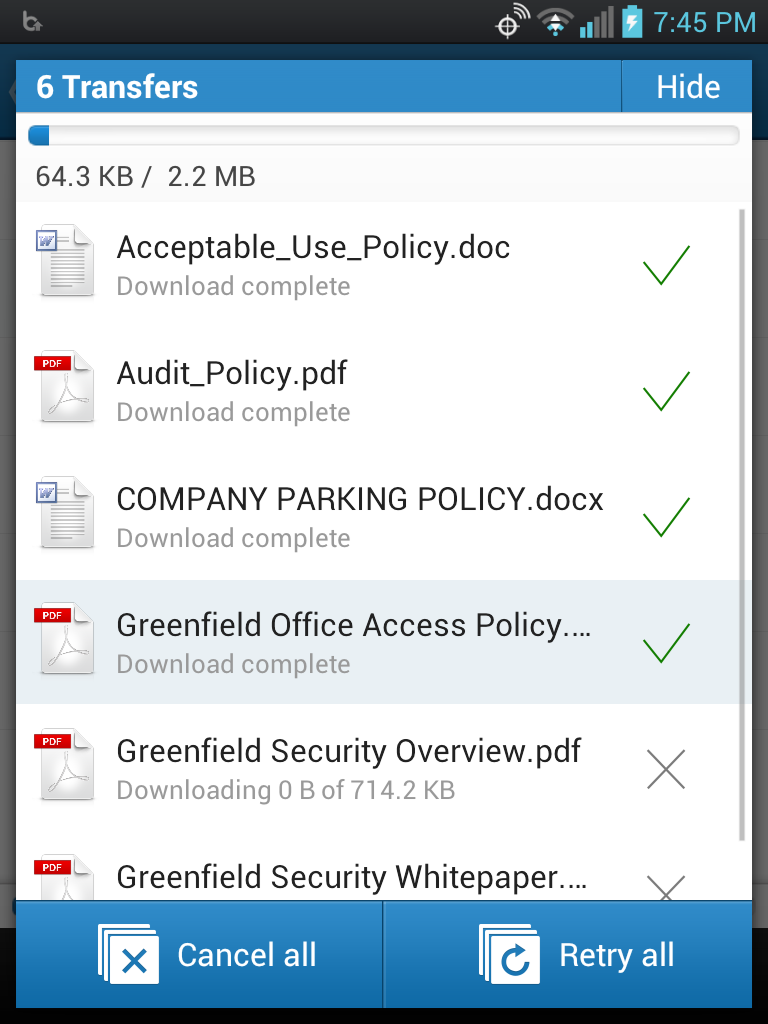
Task: Open the Audit_Policy.pdf transfer row
Action: [379, 391]
